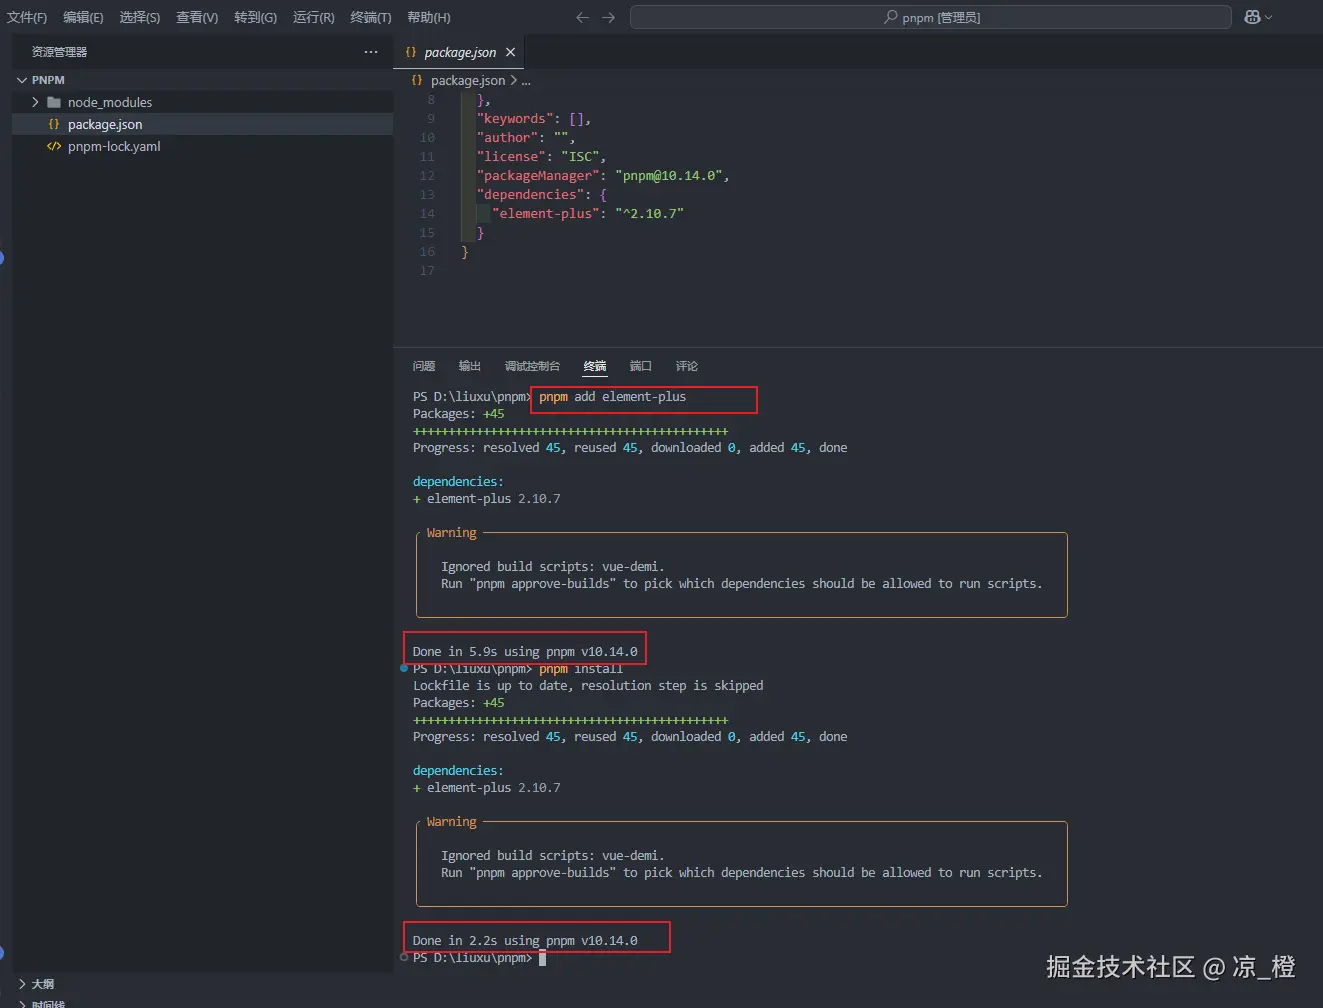Image resolution: width=1323 pixels, height=1008 pixels.
Task: Switch to the 问题 panel tab
Action: tap(424, 366)
